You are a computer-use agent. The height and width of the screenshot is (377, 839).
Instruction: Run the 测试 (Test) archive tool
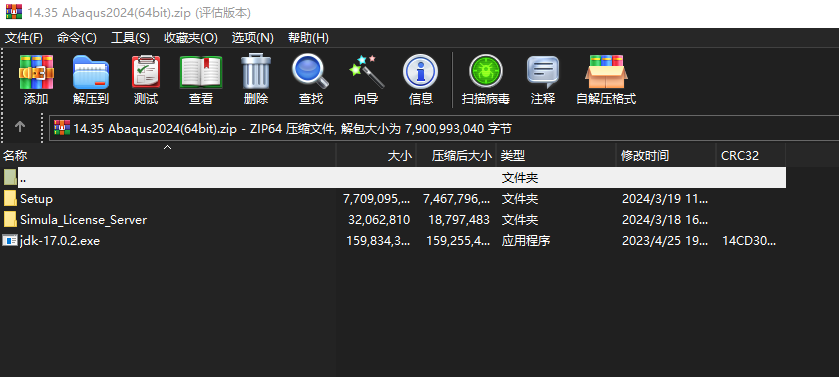[146, 72]
